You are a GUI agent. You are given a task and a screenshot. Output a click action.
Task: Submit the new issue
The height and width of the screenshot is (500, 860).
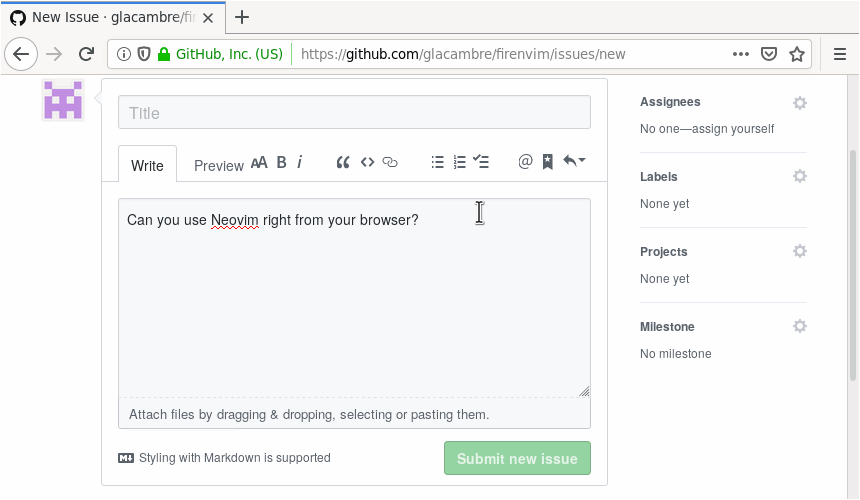tap(517, 458)
